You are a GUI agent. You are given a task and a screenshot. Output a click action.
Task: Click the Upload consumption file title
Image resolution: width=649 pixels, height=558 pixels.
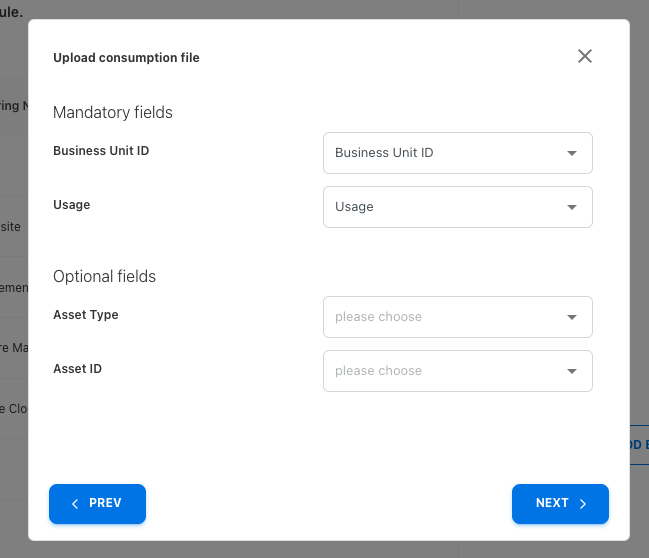click(126, 57)
